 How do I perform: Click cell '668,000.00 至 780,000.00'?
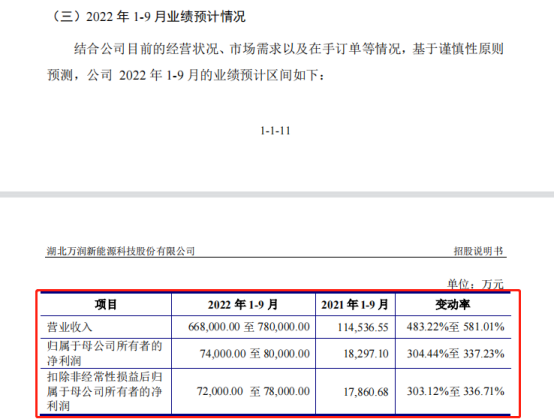point(249,327)
